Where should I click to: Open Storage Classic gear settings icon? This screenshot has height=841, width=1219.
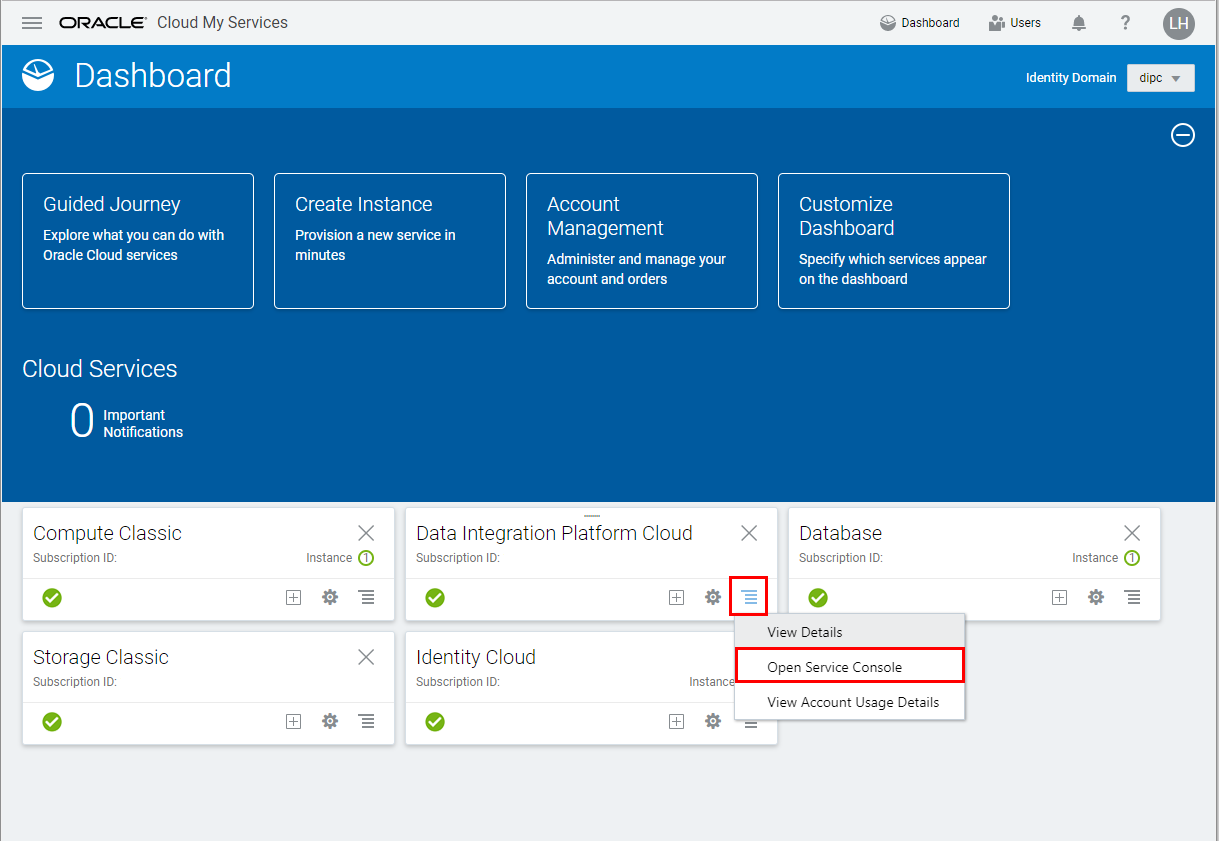click(x=330, y=721)
